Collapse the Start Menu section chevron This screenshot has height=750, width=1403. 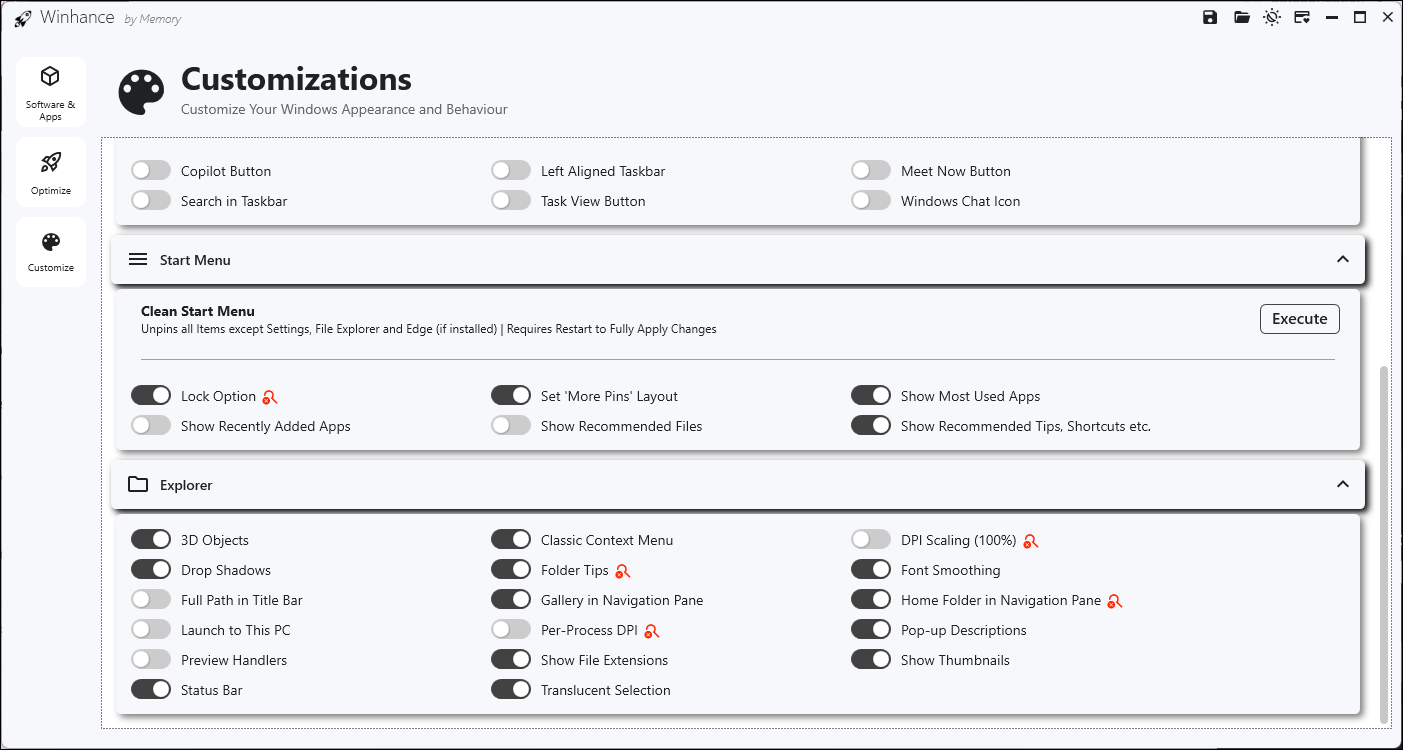pos(1343,260)
